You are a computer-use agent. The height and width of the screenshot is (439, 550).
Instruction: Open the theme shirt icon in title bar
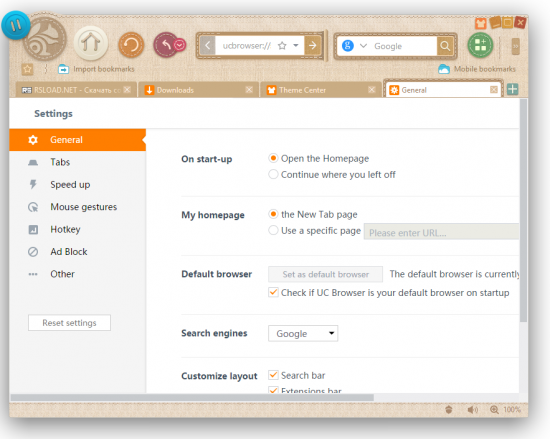point(481,23)
